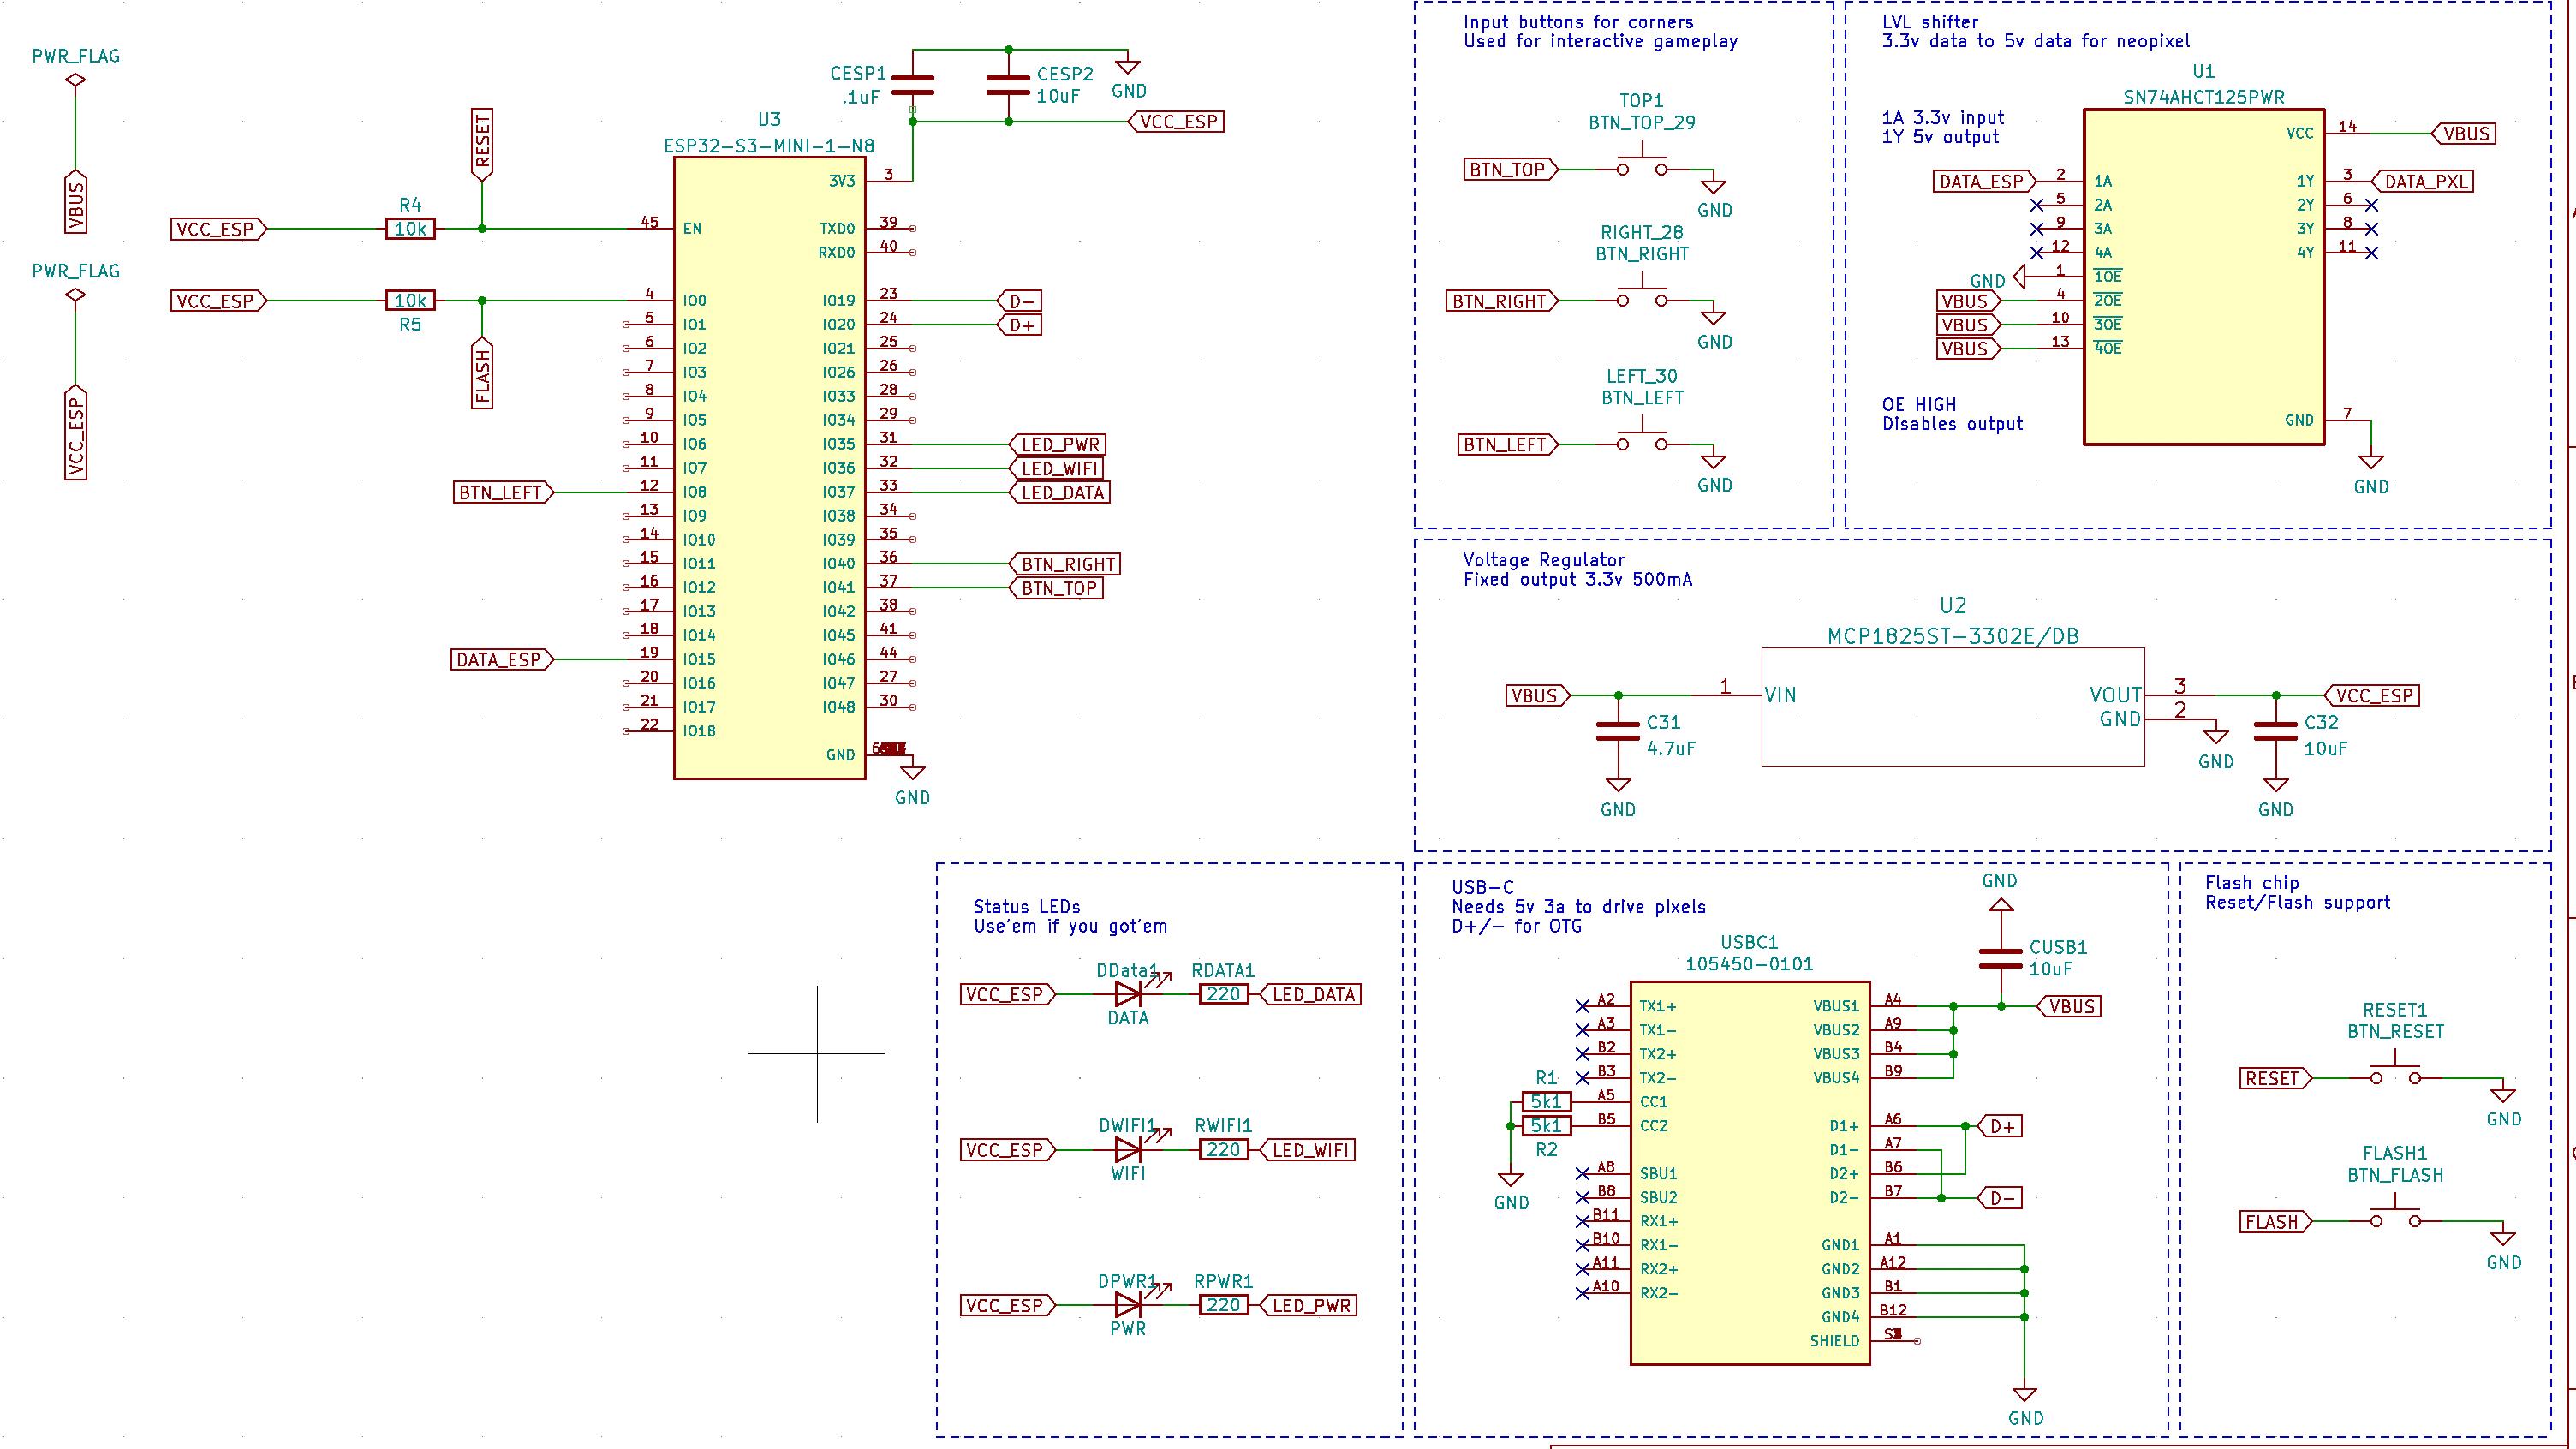2576x1449 pixels.
Task: Click the R5 10k resistor symbol
Action: pyautogui.click(x=410, y=301)
